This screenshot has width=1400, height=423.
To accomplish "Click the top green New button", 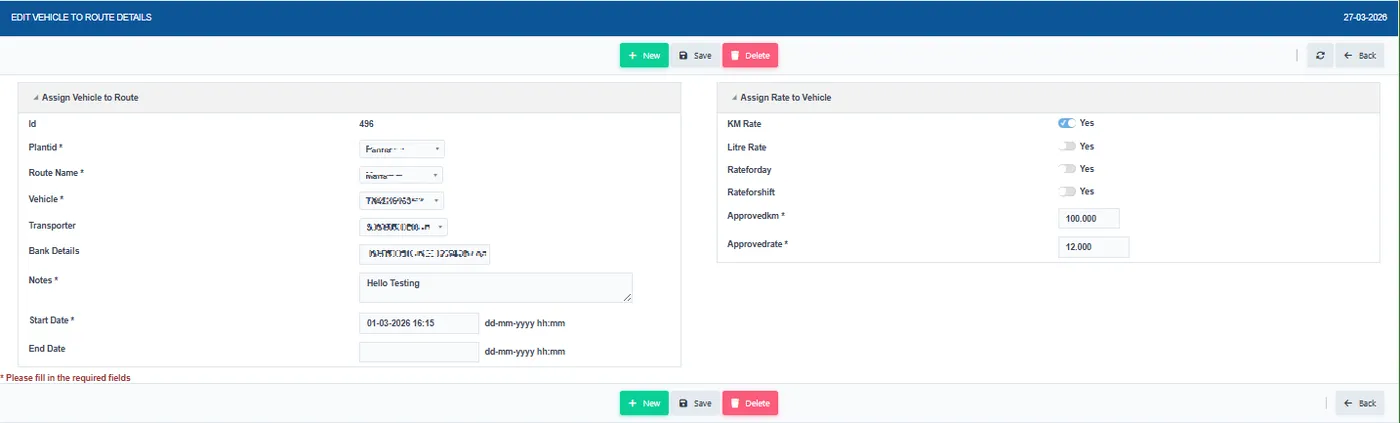I will coord(644,56).
